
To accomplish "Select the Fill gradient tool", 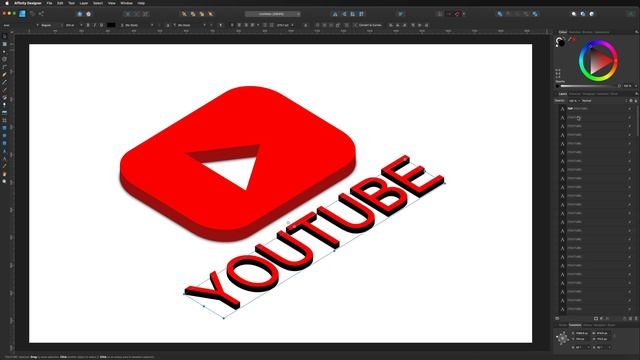I will pos(4,98).
